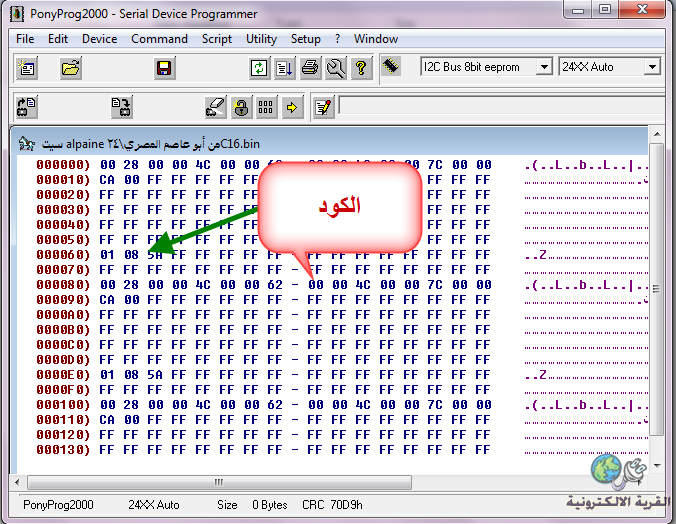676x524 pixels.
Task: Click byte CA in row 000090
Action: click(x=107, y=300)
